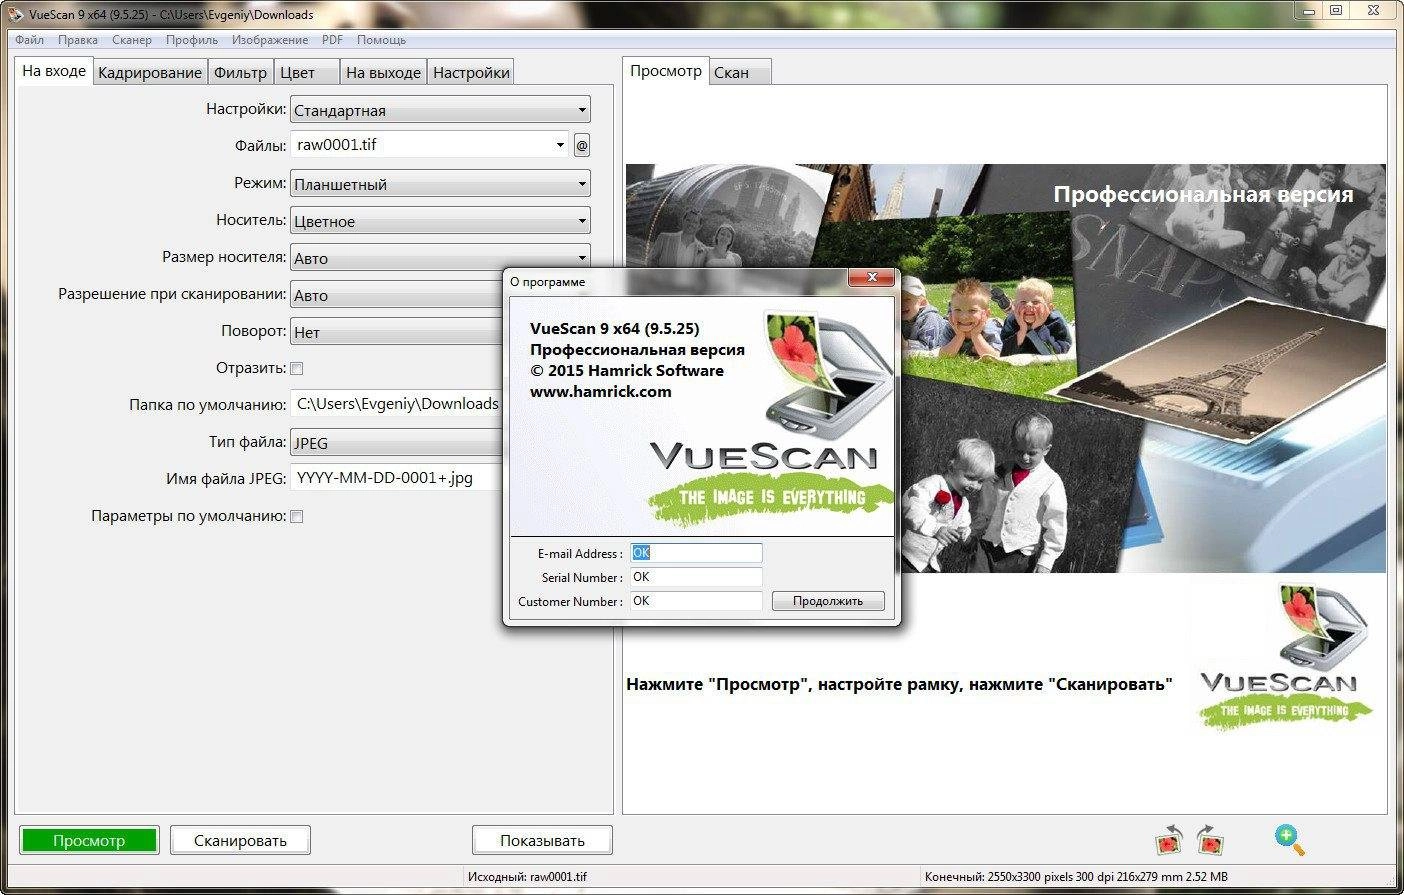Click the zoom in magnifier icon
This screenshot has width=1404, height=895.
click(x=1289, y=840)
